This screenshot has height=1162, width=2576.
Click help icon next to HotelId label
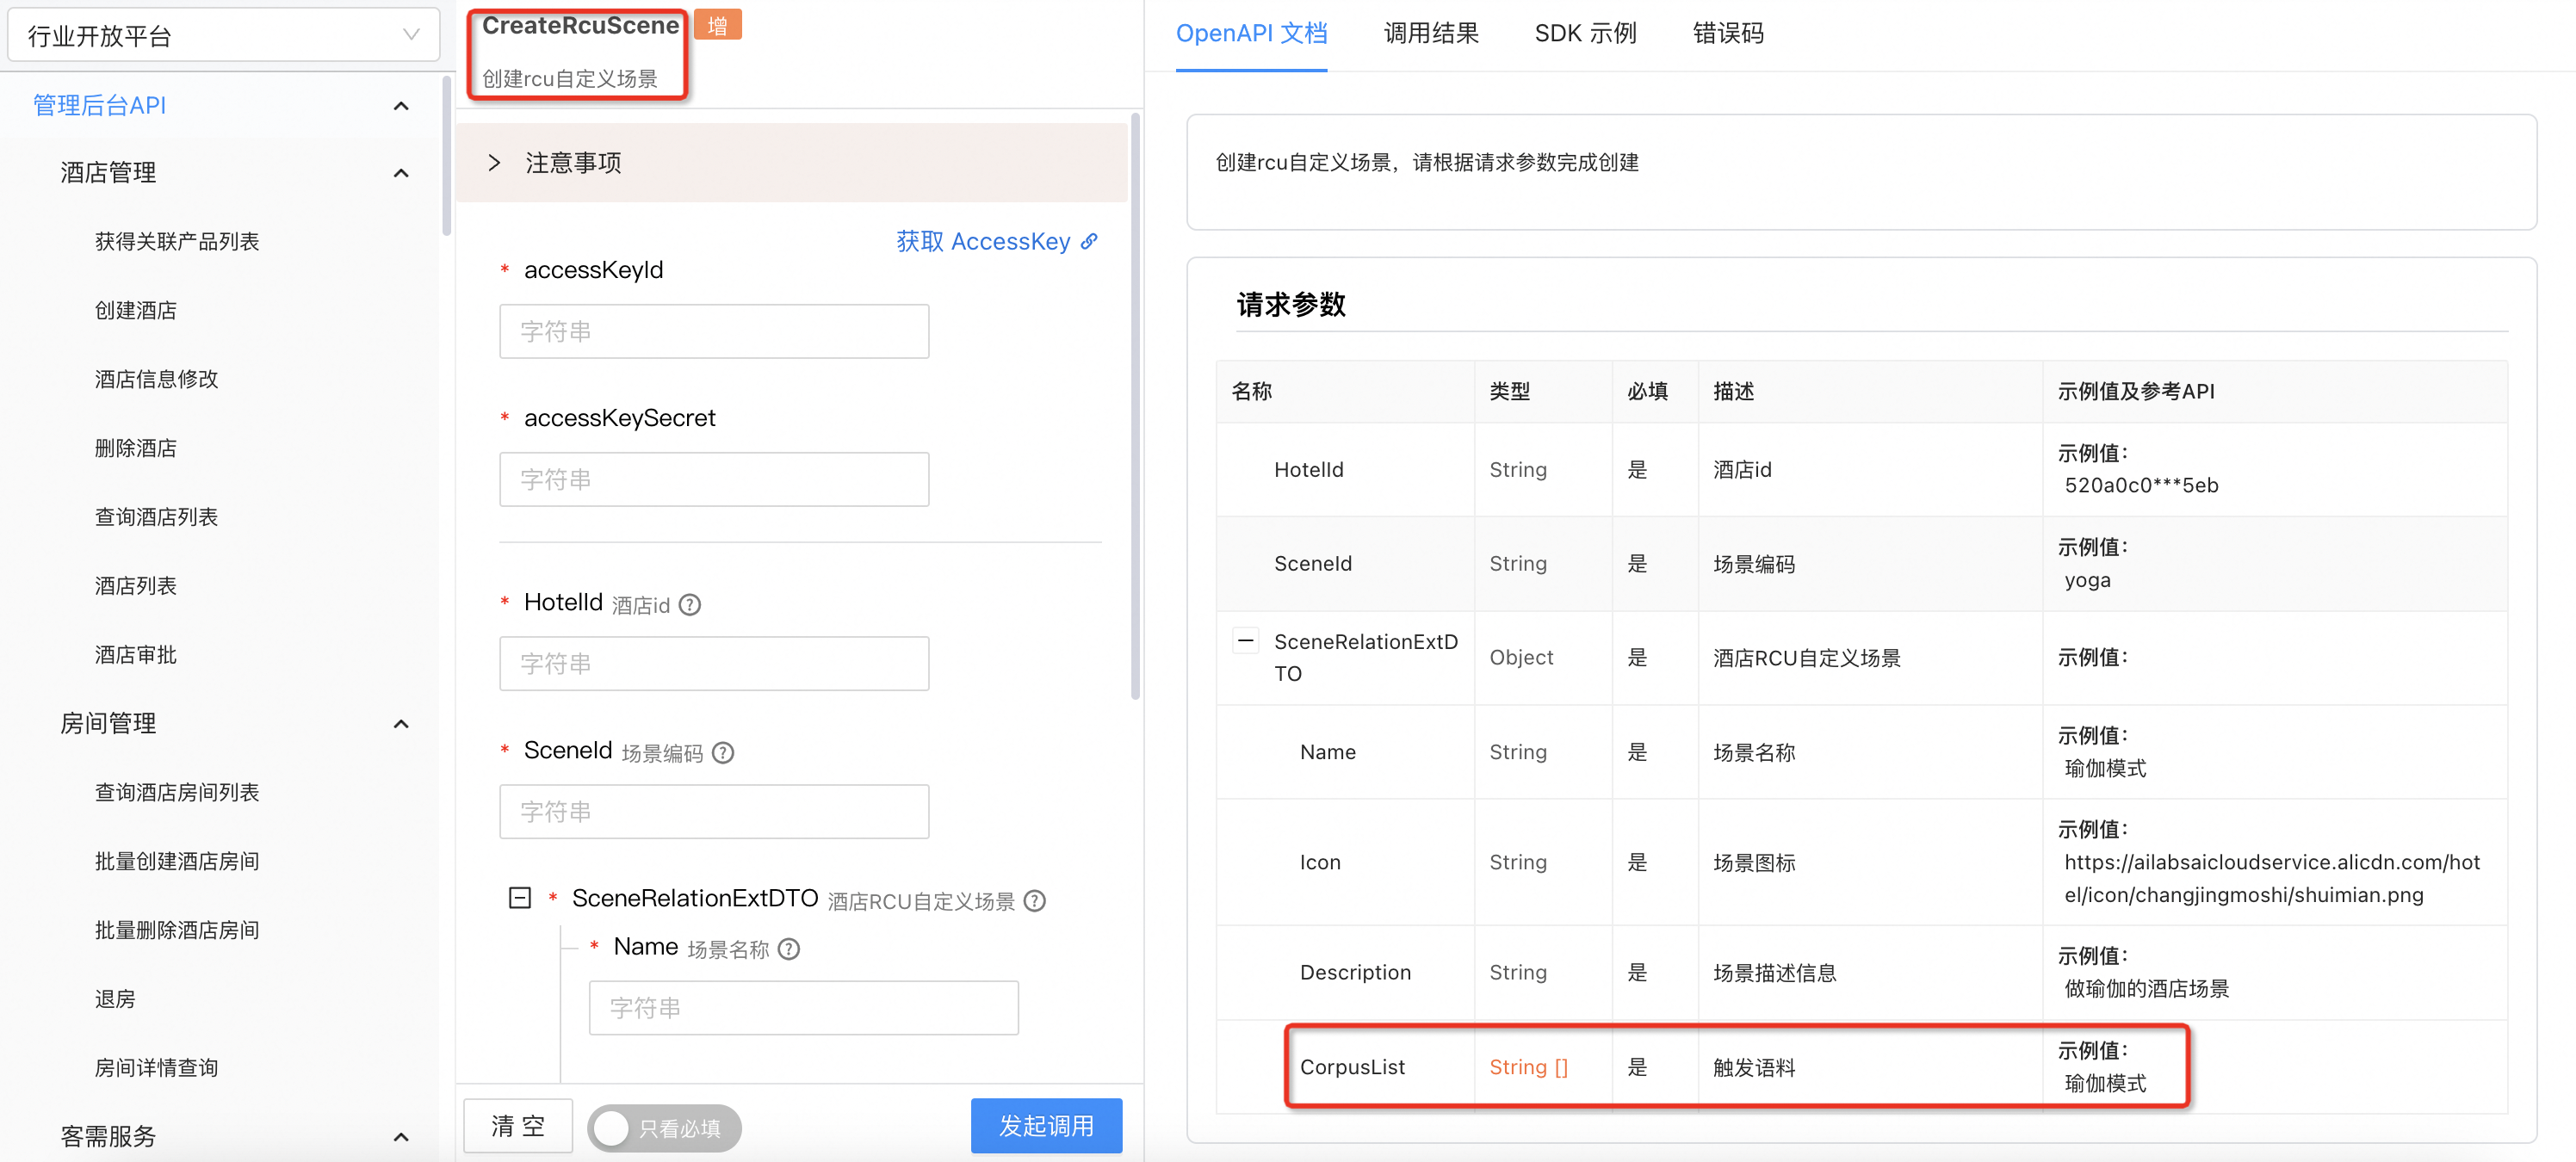[x=690, y=605]
